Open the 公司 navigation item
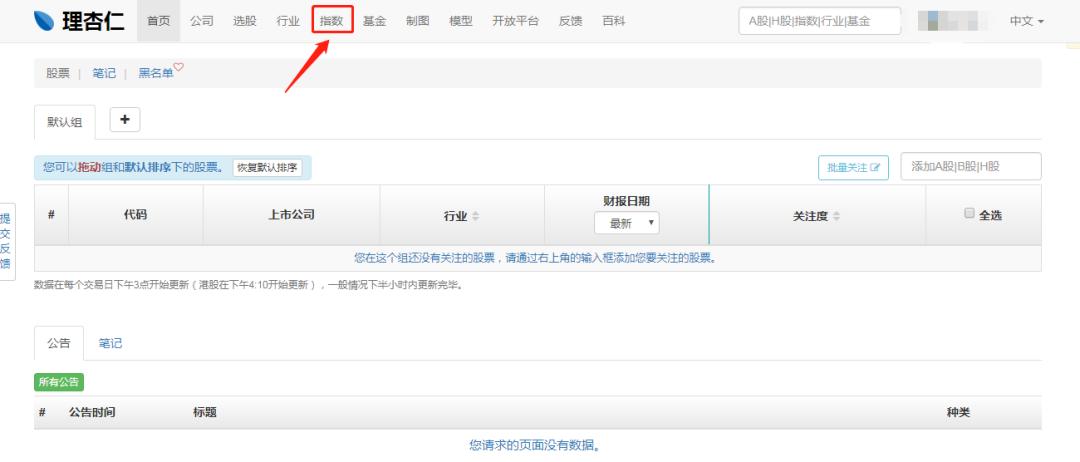Screen dimensions: 1080x462 pyautogui.click(x=202, y=21)
